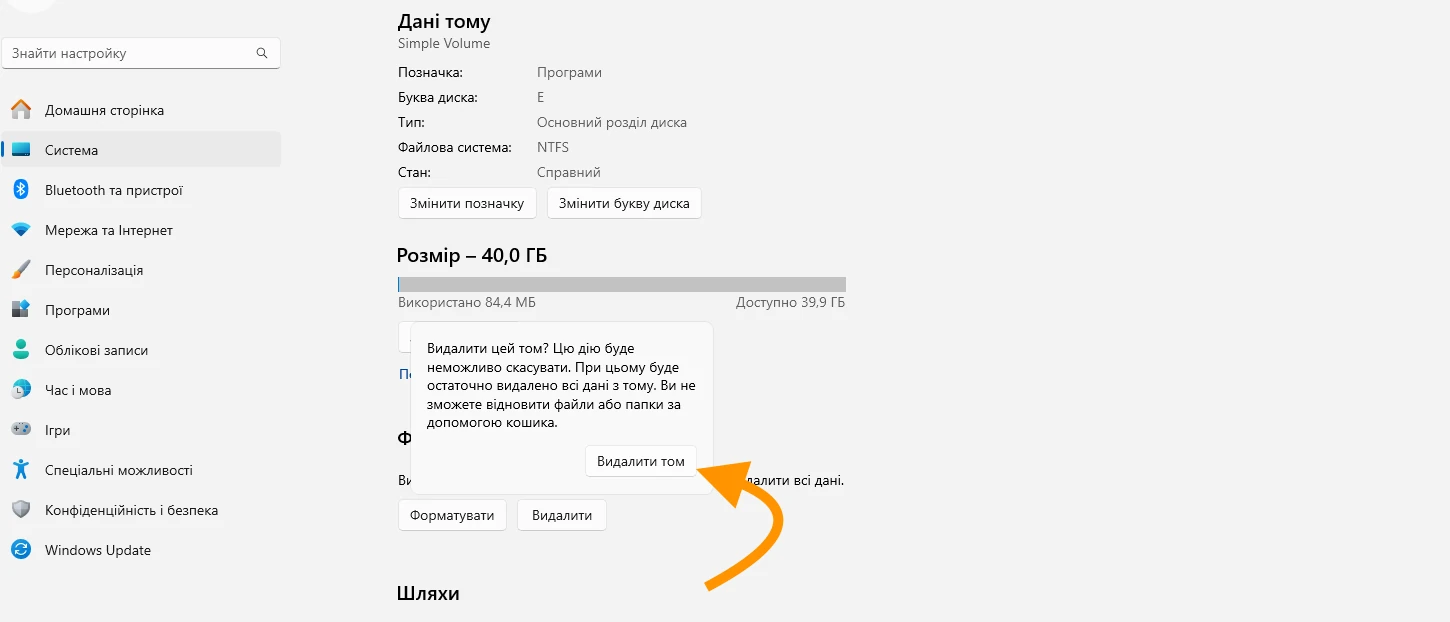Open the Облікові записи person icon

[21, 350]
